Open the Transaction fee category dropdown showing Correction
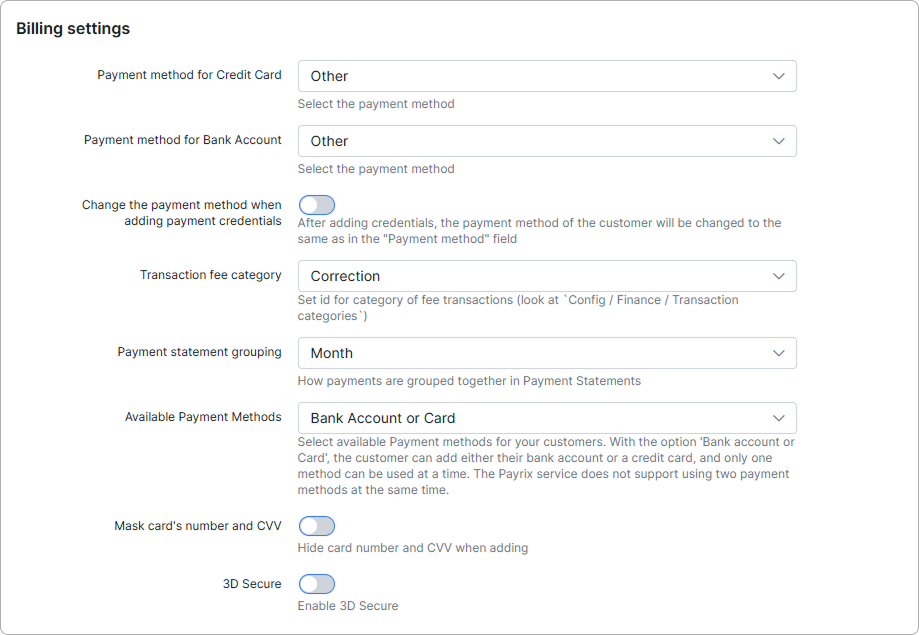919x635 pixels. coord(546,276)
